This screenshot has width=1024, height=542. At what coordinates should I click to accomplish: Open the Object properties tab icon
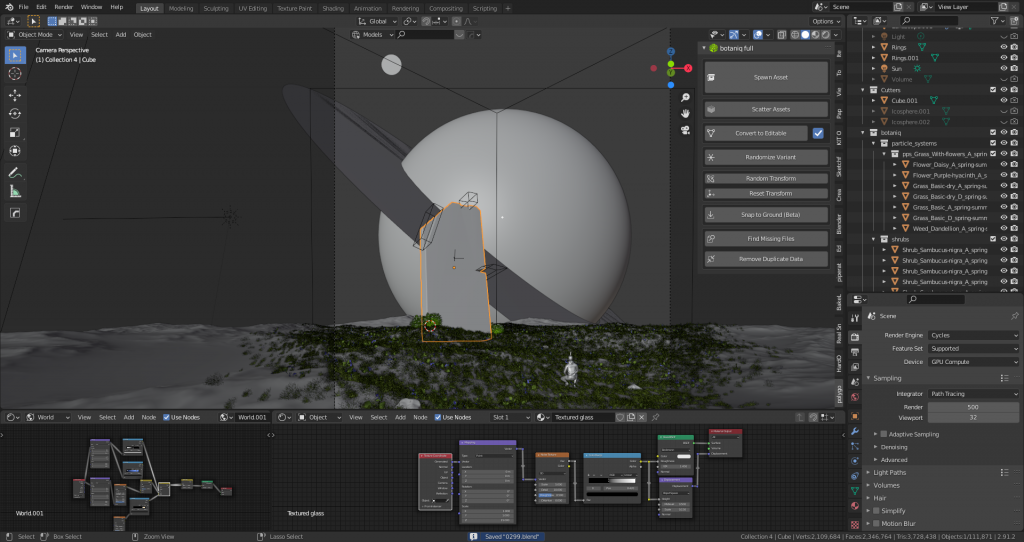click(x=855, y=416)
